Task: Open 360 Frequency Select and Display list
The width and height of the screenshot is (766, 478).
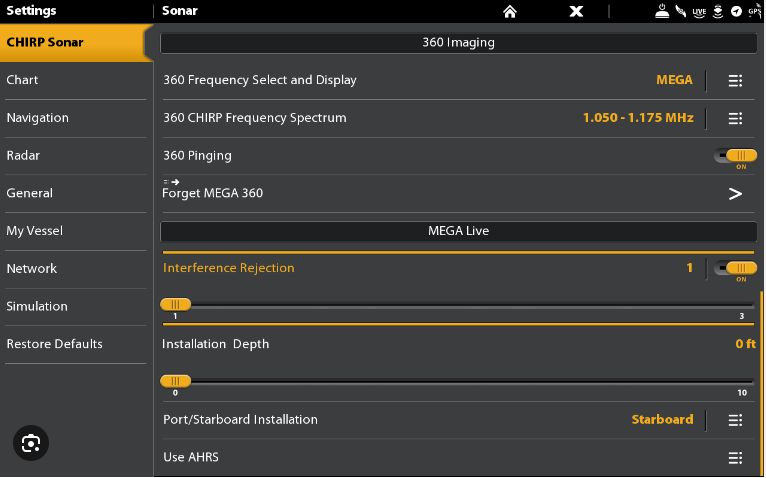Action: 735,81
